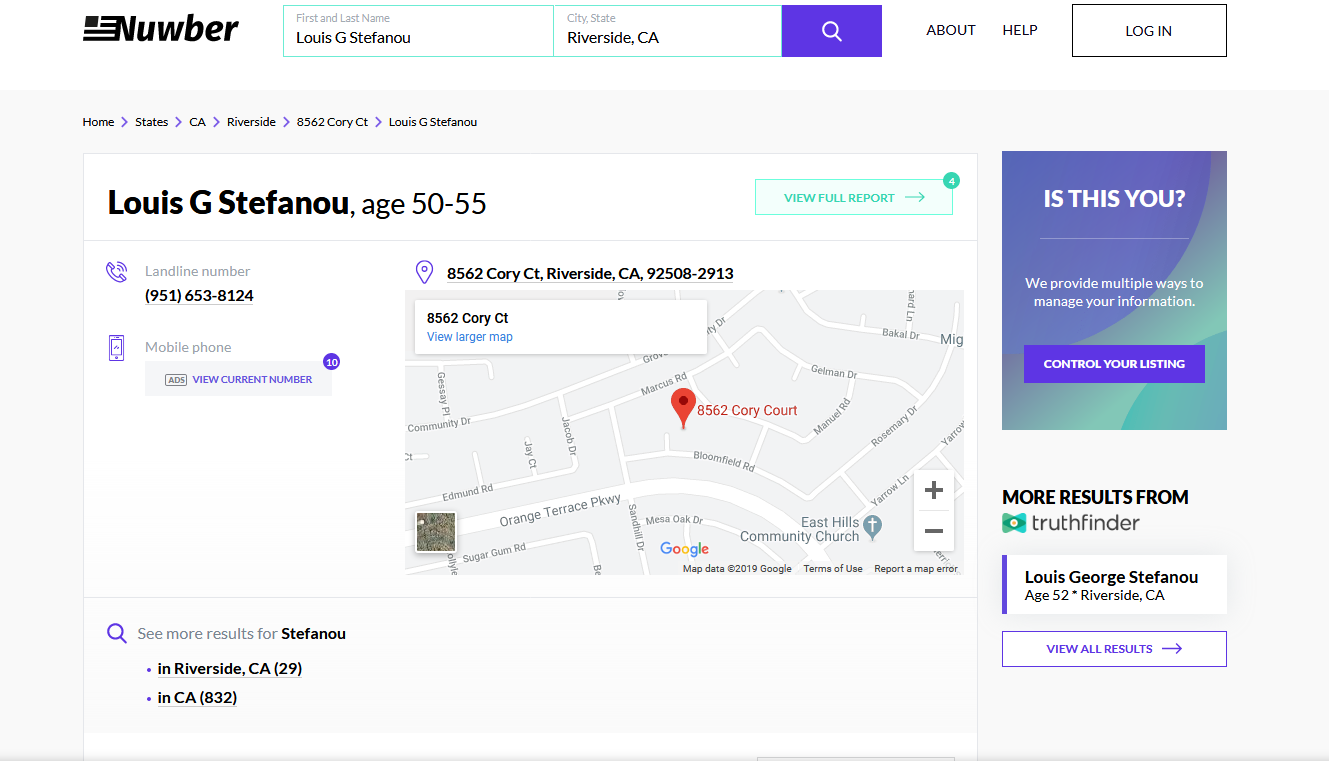
Task: Open more results in CA (832)
Action: point(197,697)
